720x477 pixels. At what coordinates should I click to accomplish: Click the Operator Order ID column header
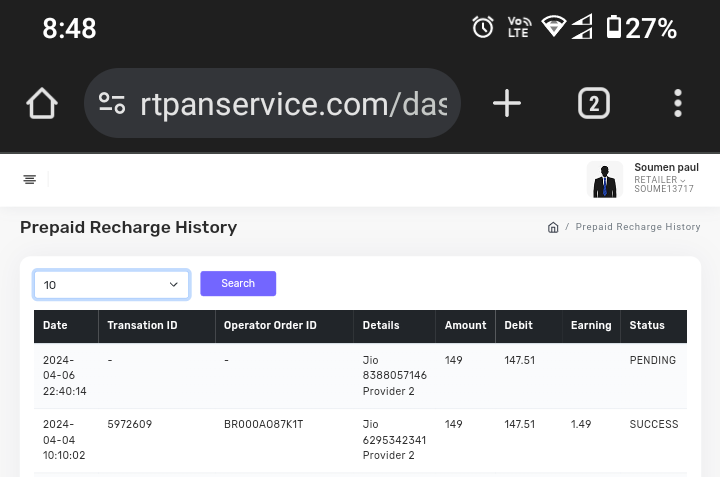pos(270,326)
